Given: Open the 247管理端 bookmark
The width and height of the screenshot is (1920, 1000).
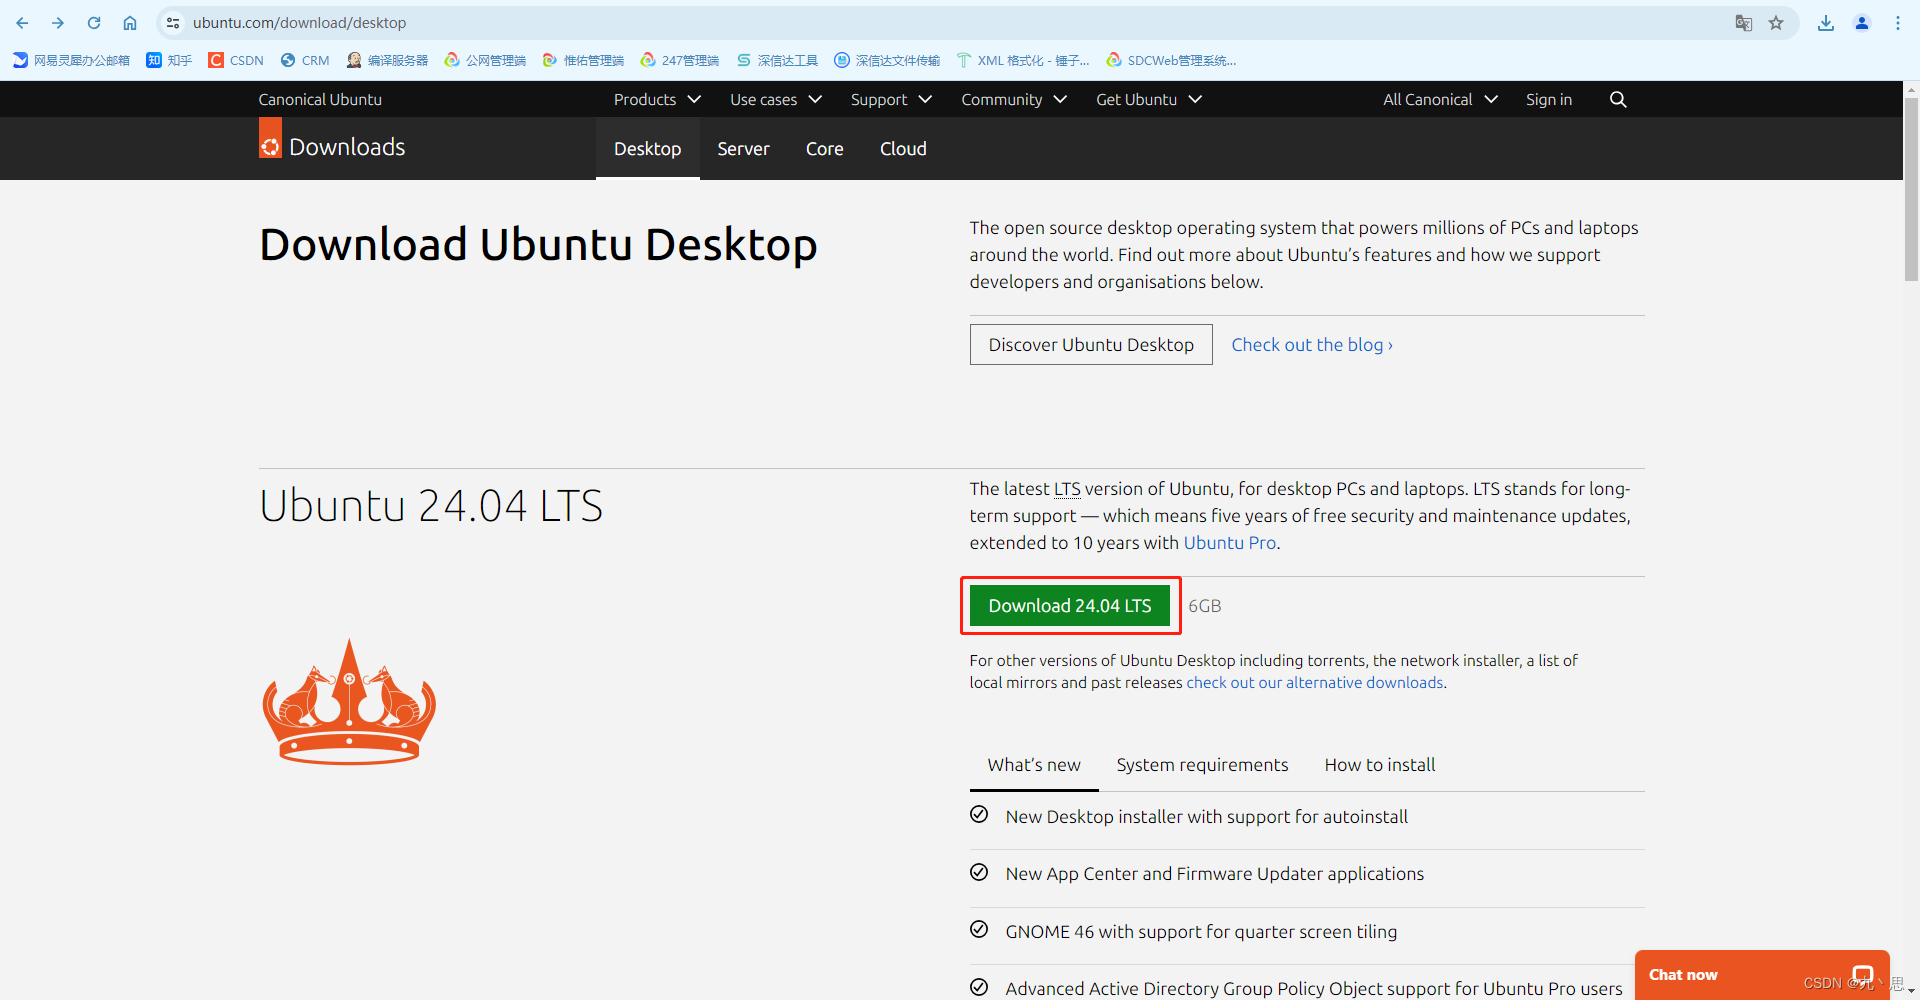Looking at the screenshot, I should click(x=680, y=60).
